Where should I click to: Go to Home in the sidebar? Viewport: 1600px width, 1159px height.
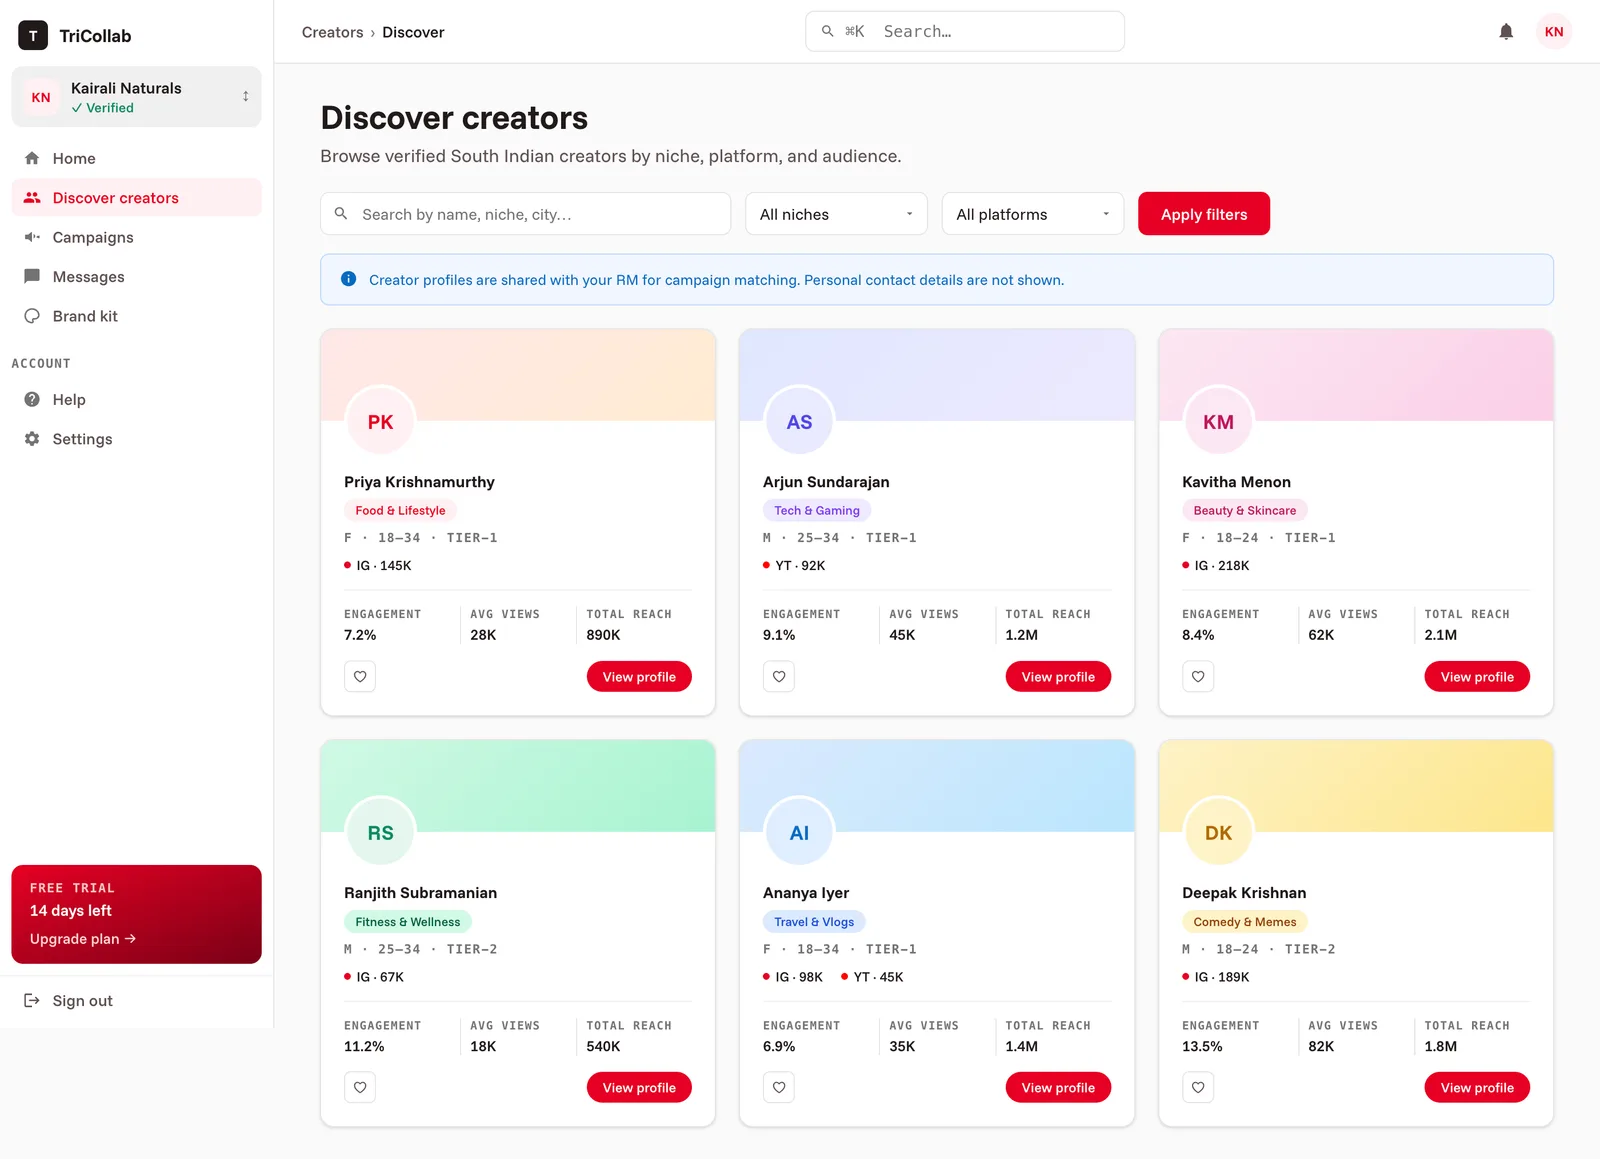tap(136, 158)
